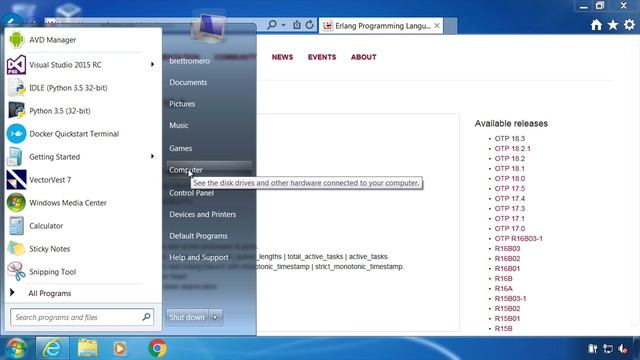The width and height of the screenshot is (640, 360).
Task: Open Help and Support
Action: click(199, 258)
